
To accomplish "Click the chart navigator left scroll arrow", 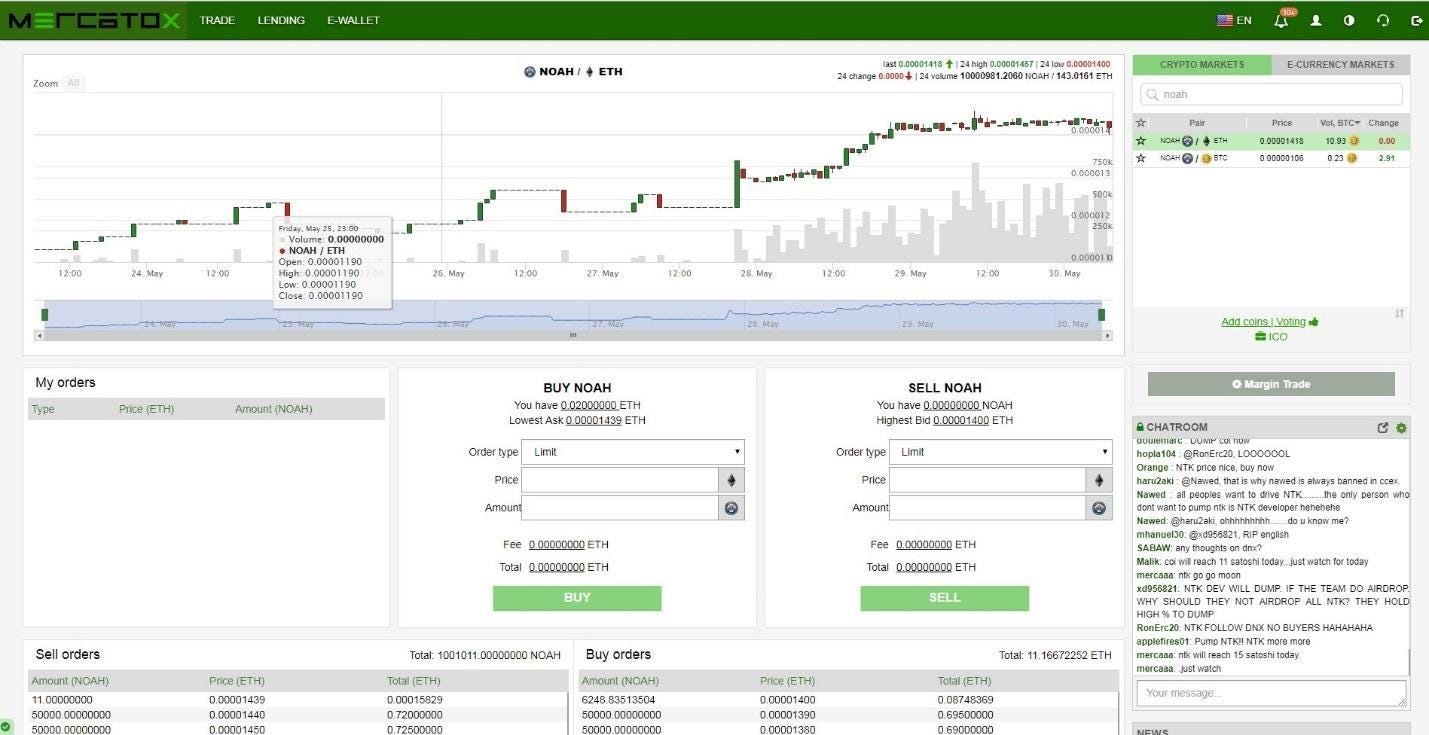I will [x=39, y=335].
